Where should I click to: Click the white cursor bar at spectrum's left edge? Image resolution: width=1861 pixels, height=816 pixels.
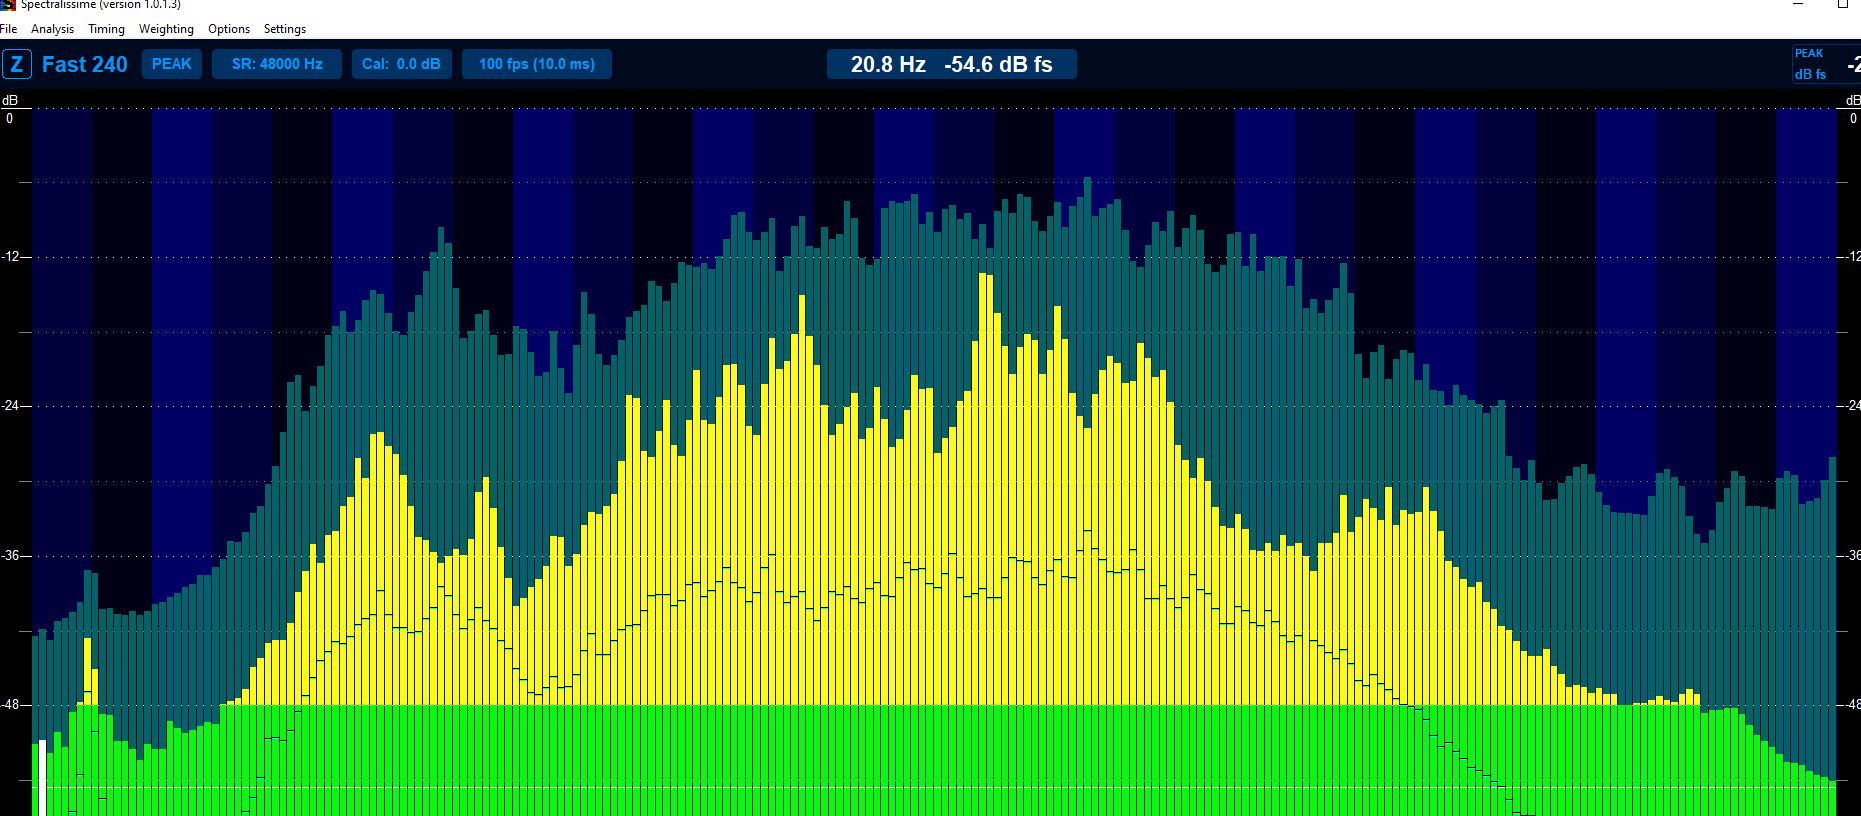[x=41, y=778]
